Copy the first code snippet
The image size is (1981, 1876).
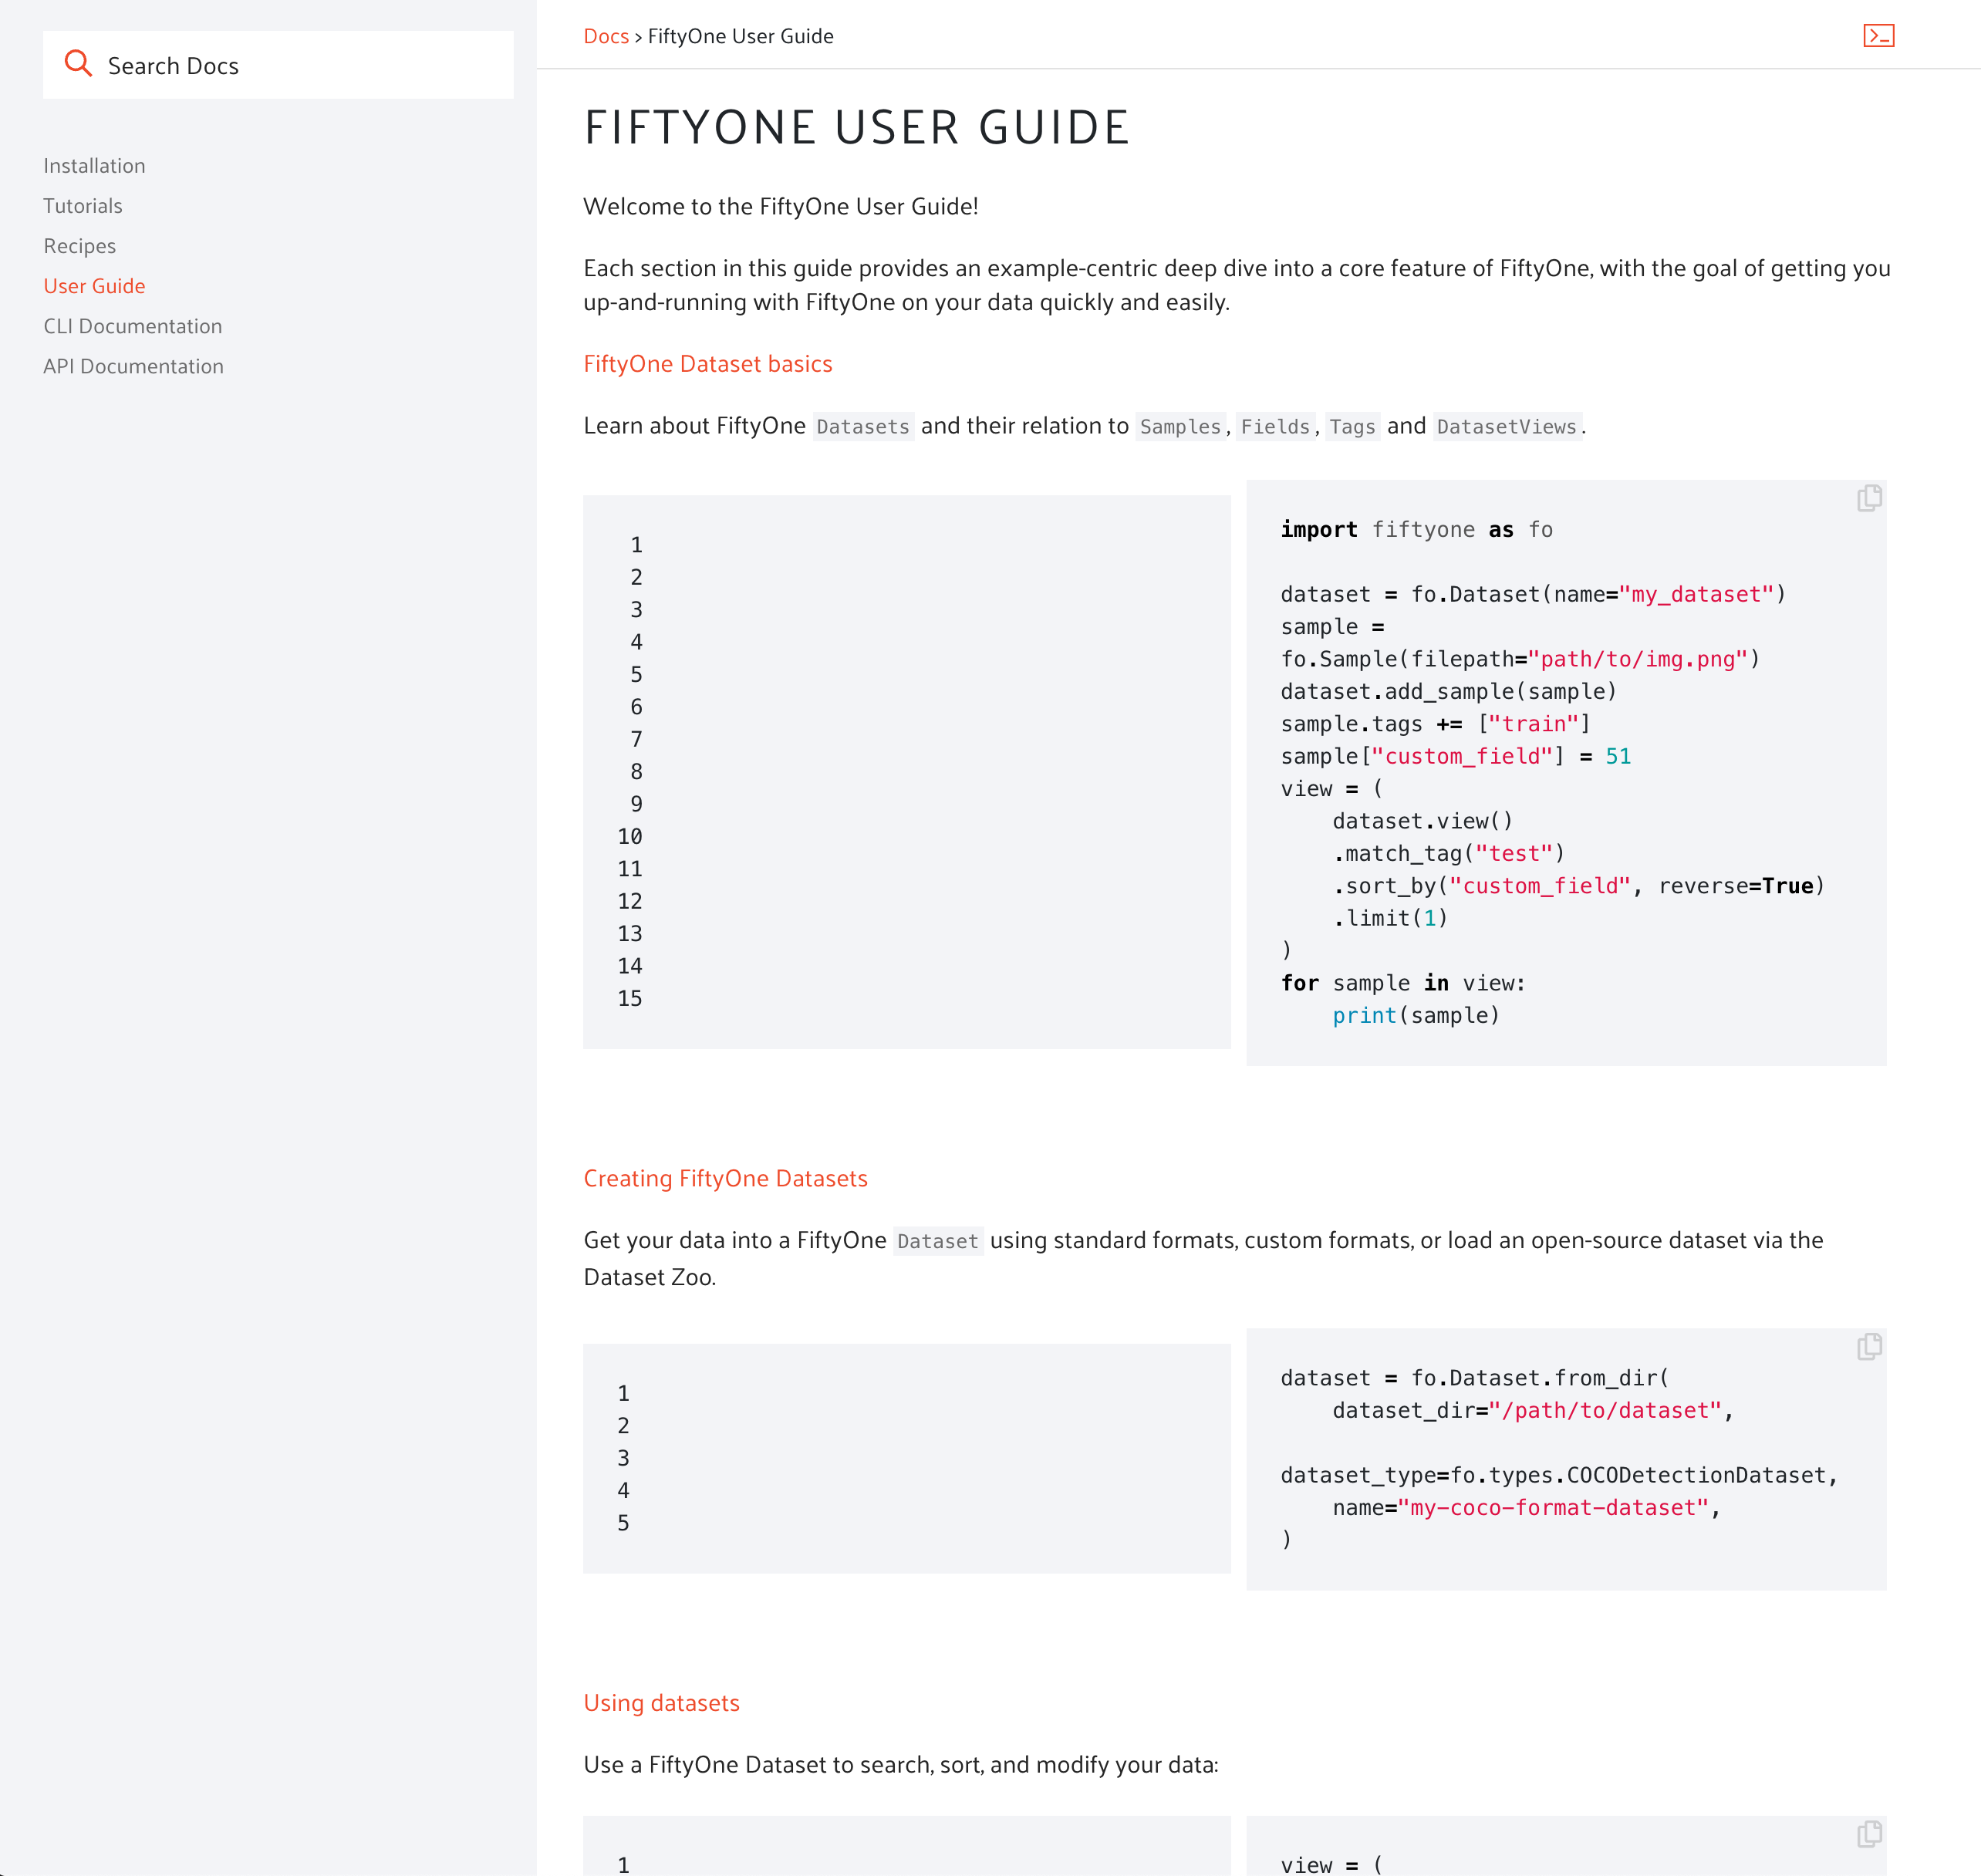[1868, 497]
